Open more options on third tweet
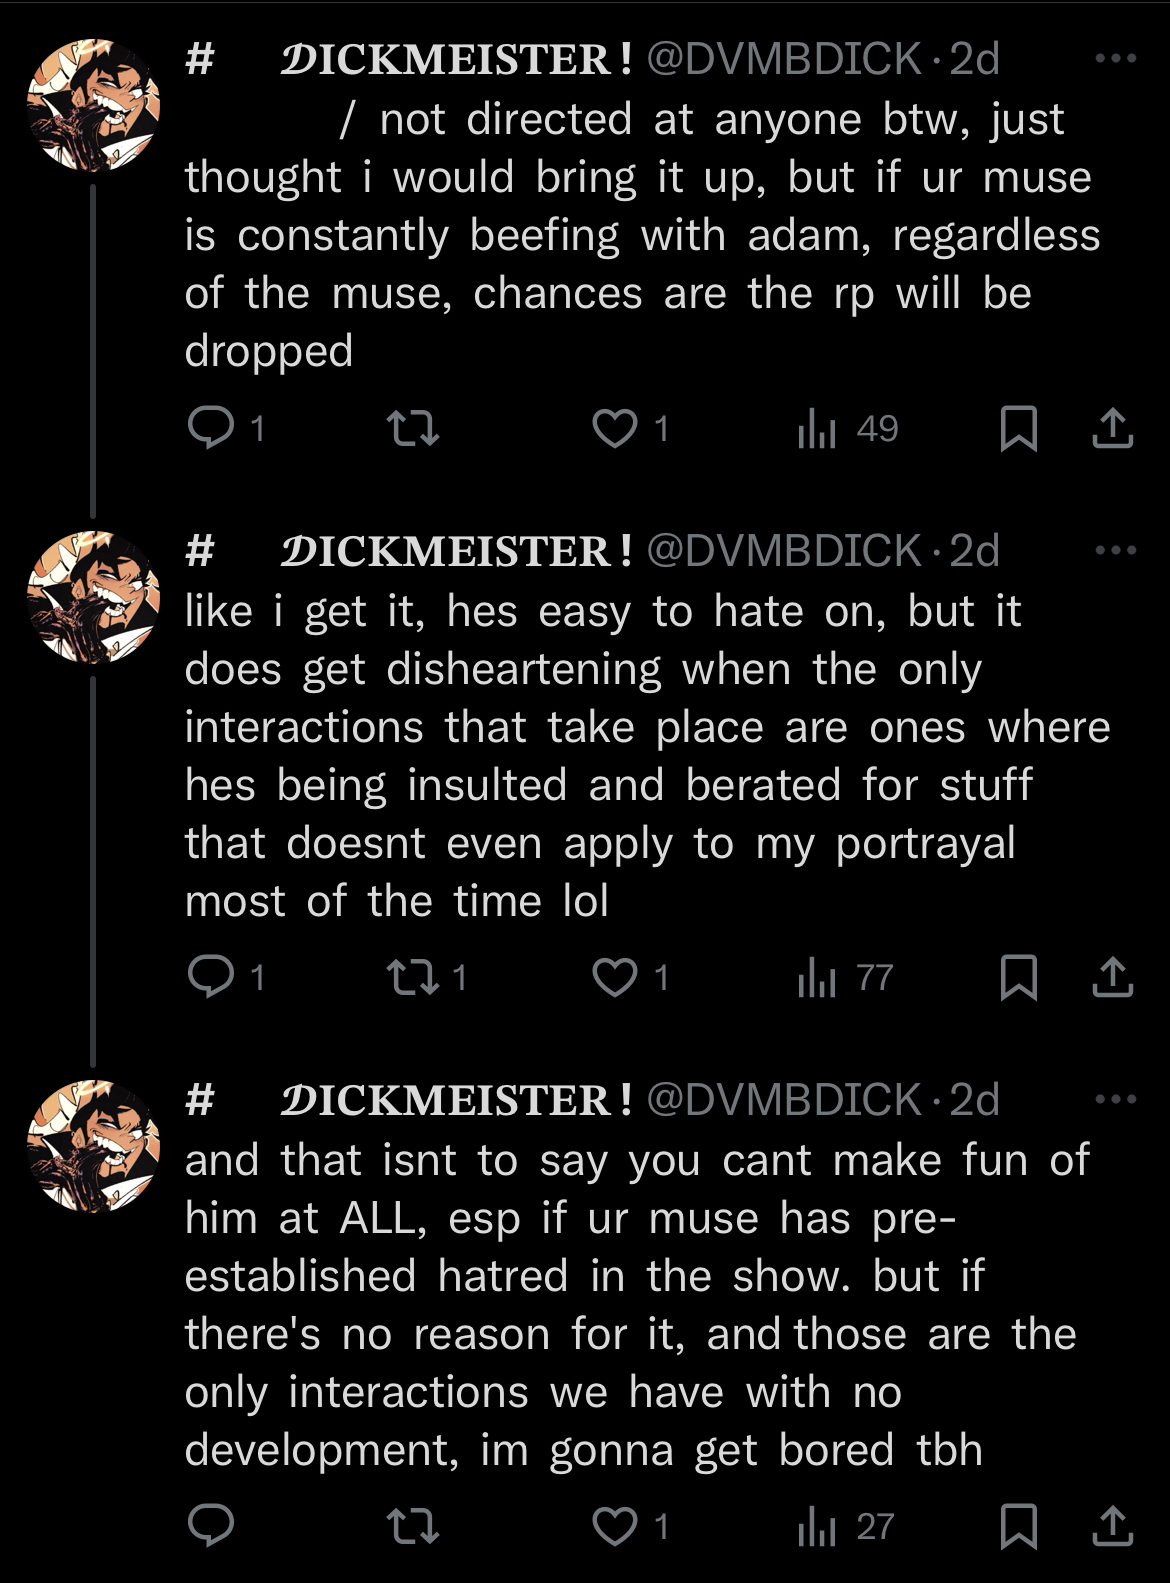 pos(1116,1100)
